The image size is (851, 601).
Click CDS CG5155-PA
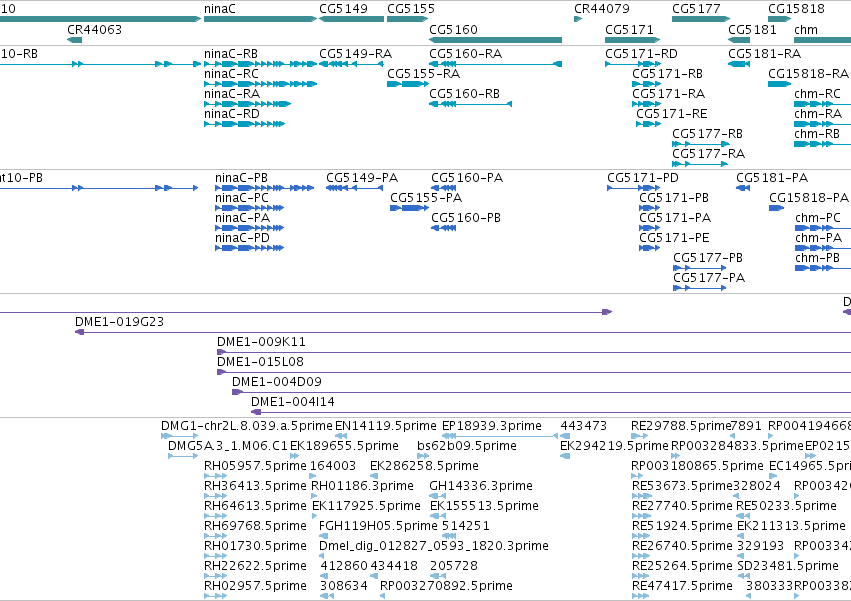pos(410,208)
